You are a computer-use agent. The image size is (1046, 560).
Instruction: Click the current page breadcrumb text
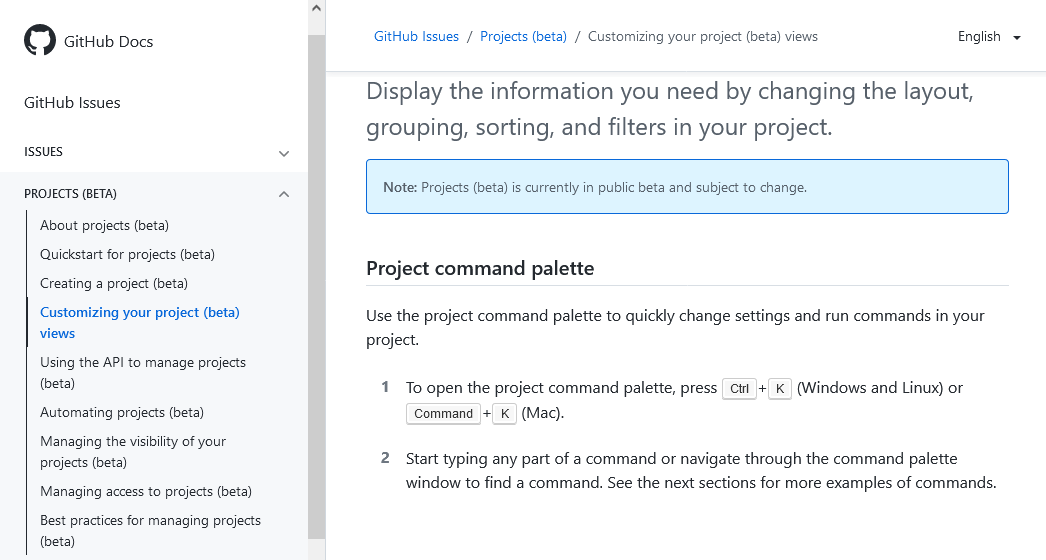702,37
